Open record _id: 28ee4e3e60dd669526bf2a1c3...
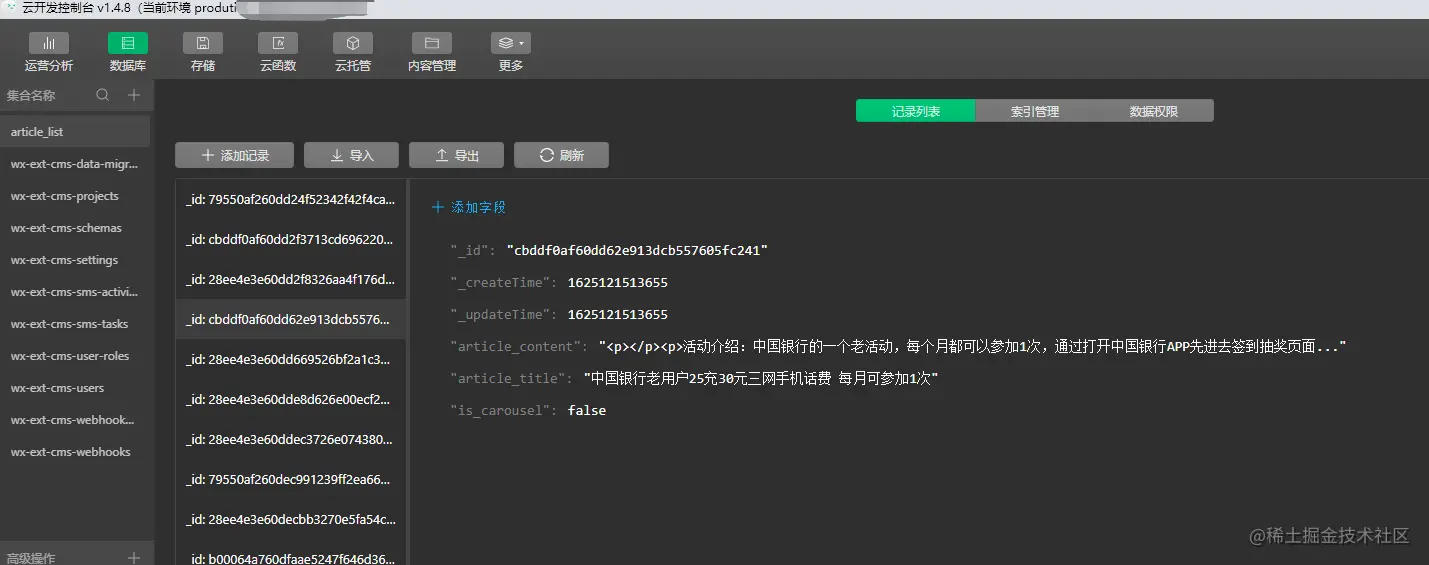Image resolution: width=1429 pixels, height=565 pixels. click(x=291, y=359)
